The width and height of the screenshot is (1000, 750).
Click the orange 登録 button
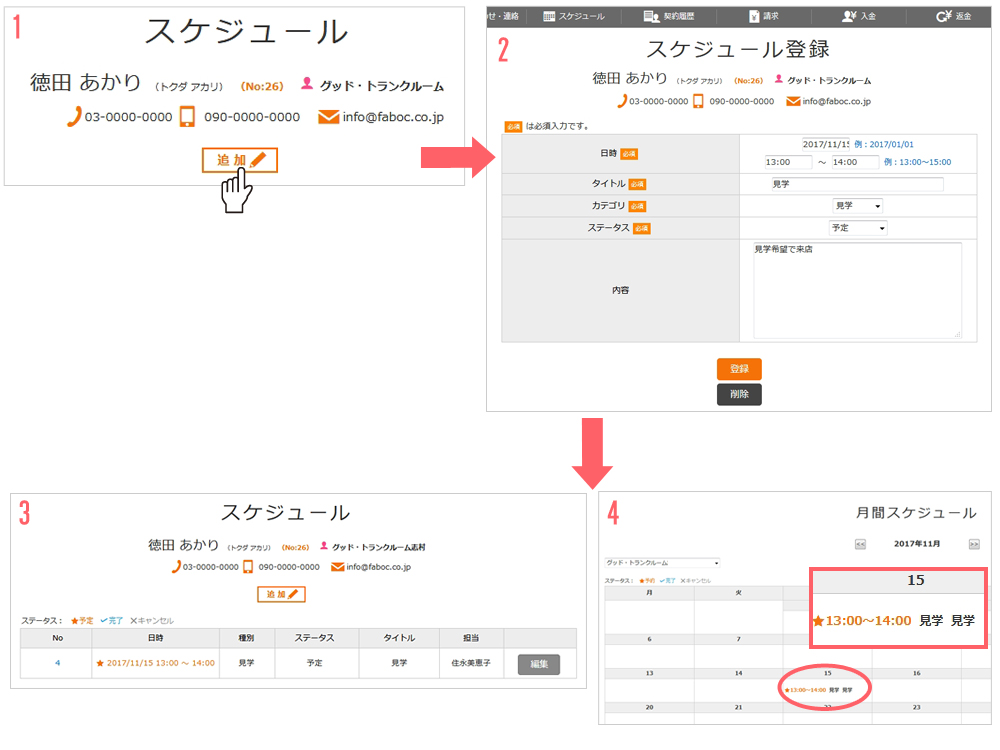pyautogui.click(x=739, y=369)
